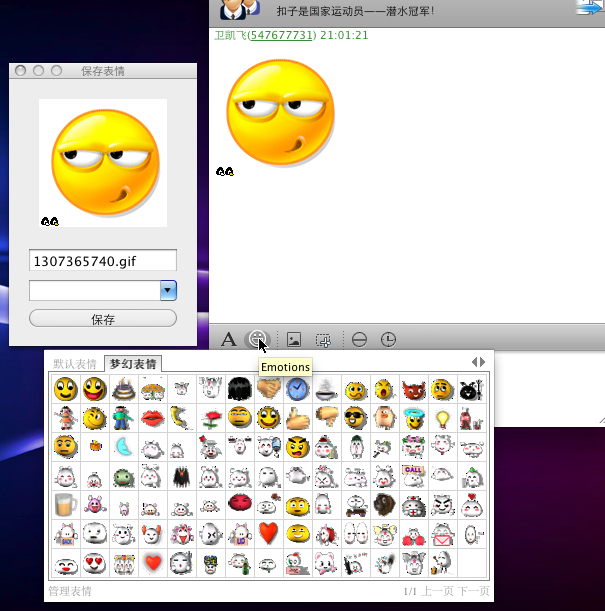Start screen capture with the scissors-frame icon
This screenshot has height=611, width=605.
tap(323, 340)
